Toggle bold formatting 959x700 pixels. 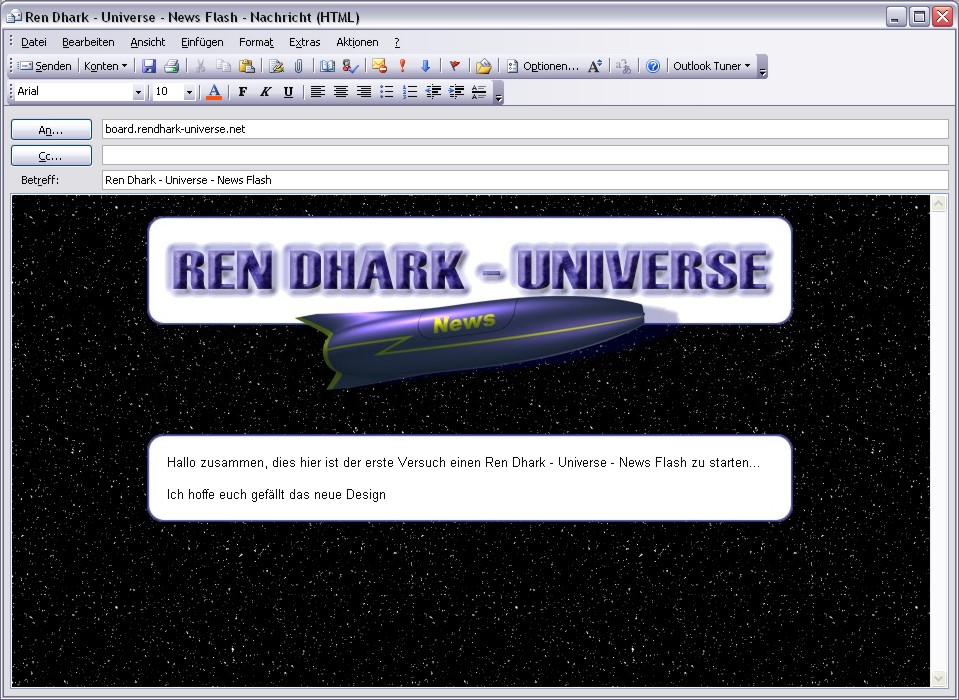tap(242, 92)
